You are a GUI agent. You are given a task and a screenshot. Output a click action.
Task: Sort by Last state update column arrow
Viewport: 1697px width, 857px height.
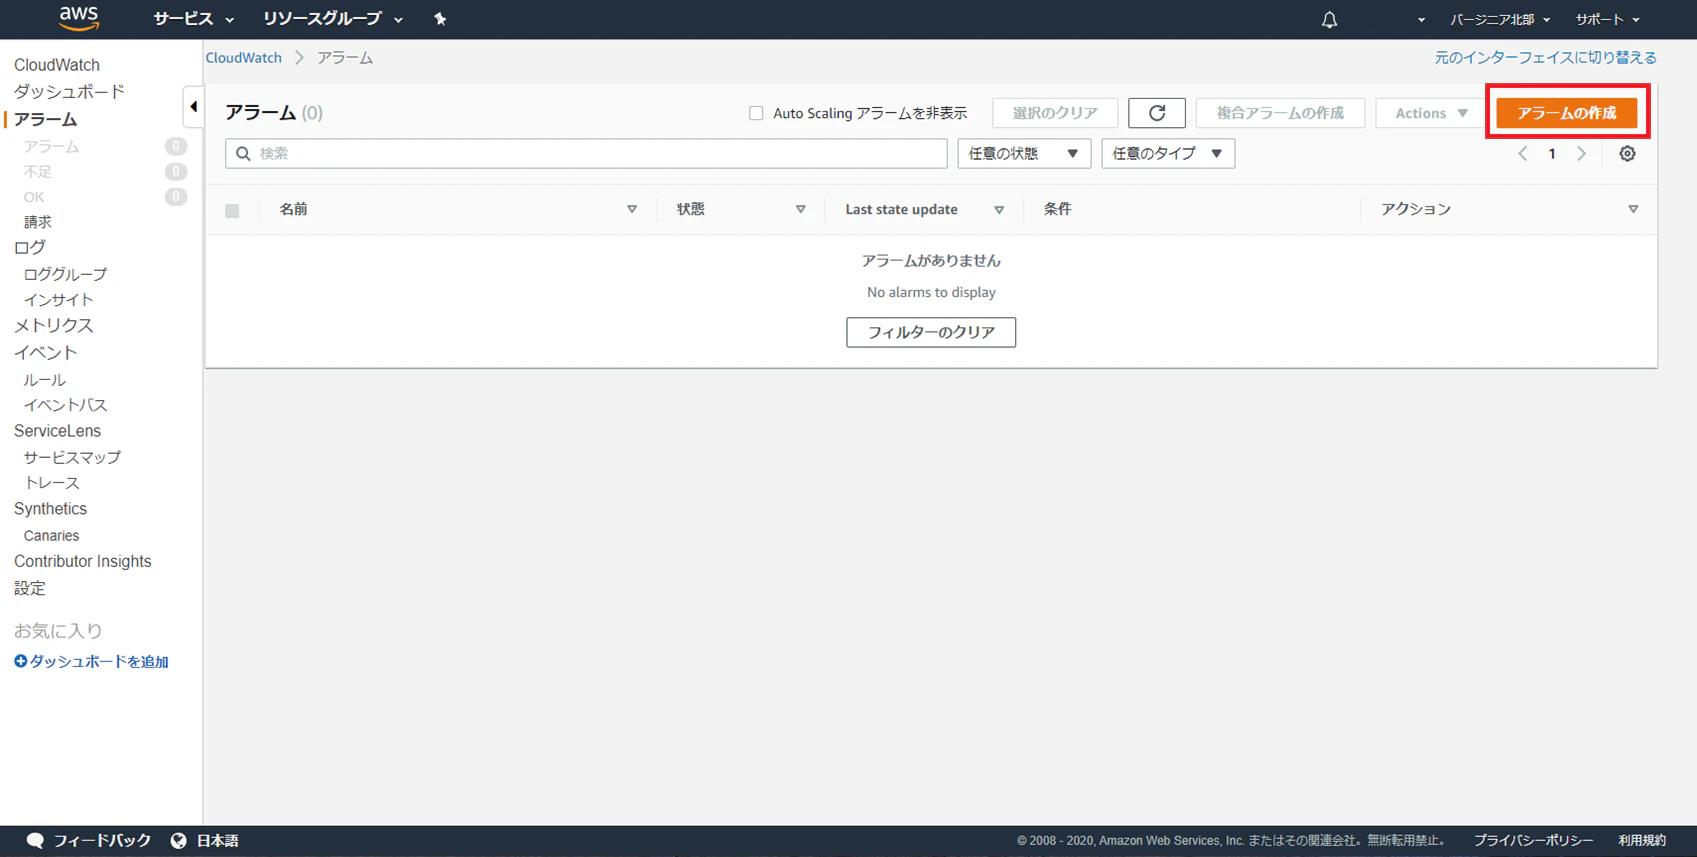999,209
